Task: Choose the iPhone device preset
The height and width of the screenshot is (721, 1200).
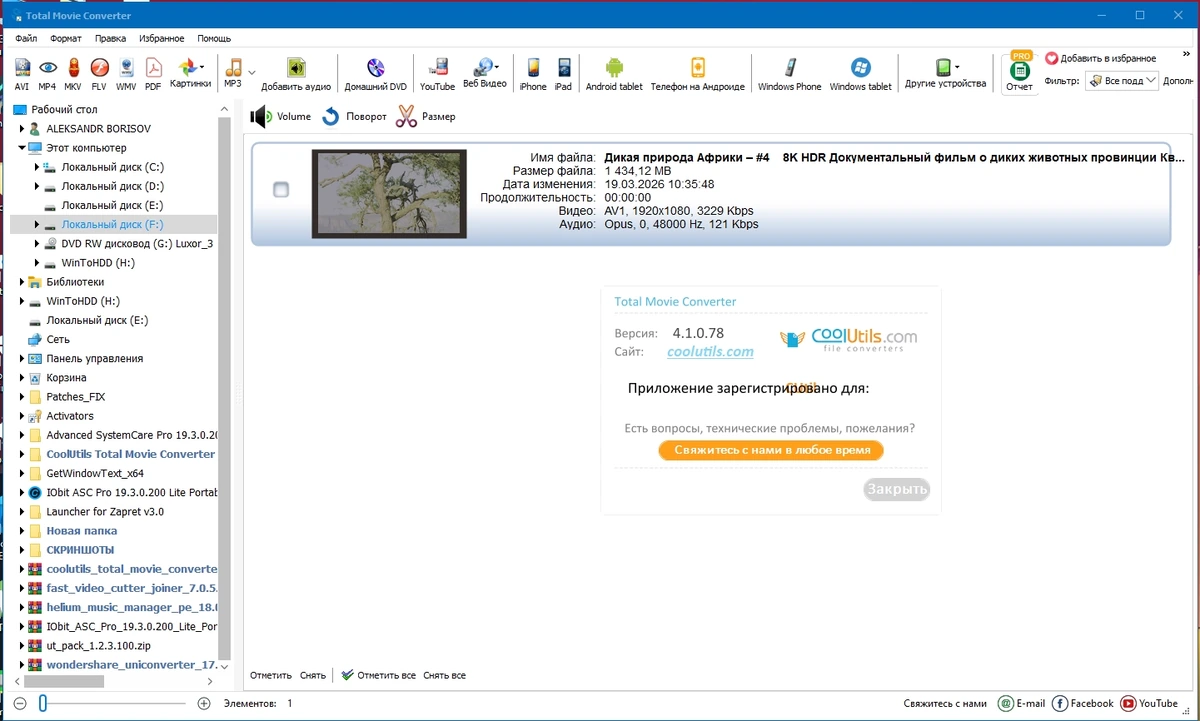Action: [533, 74]
